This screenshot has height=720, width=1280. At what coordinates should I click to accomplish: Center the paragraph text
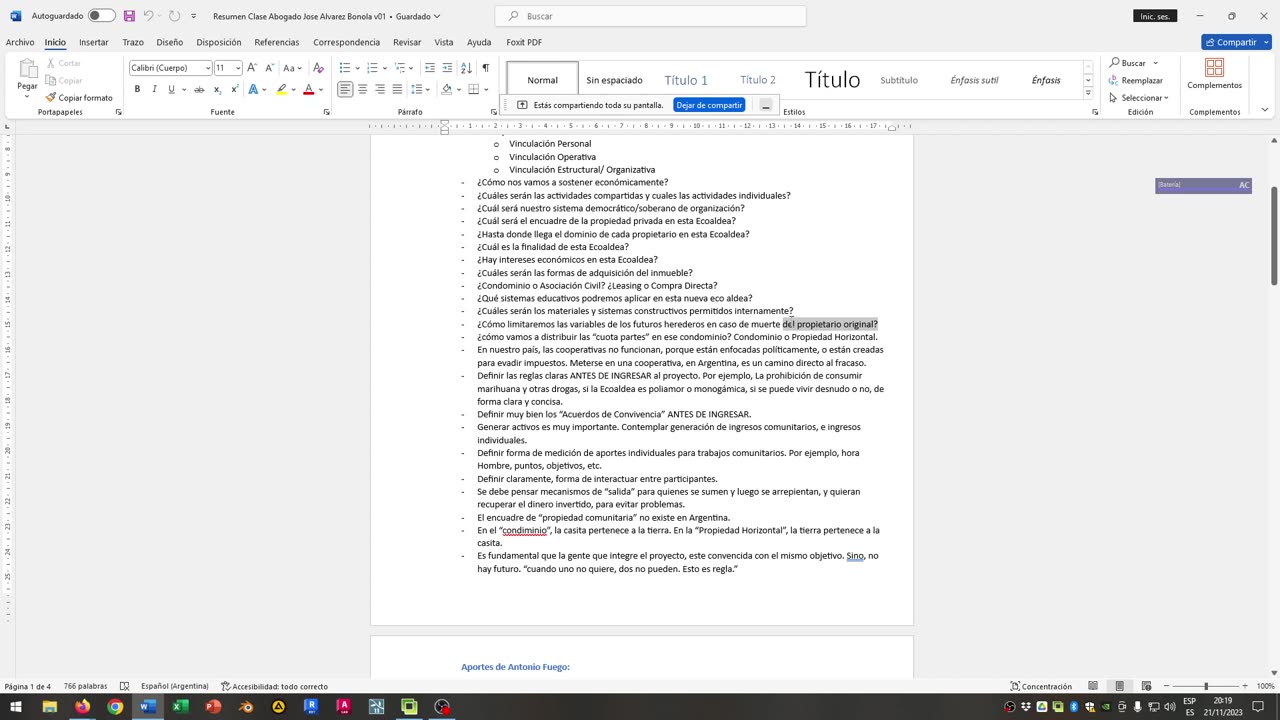[x=362, y=89]
